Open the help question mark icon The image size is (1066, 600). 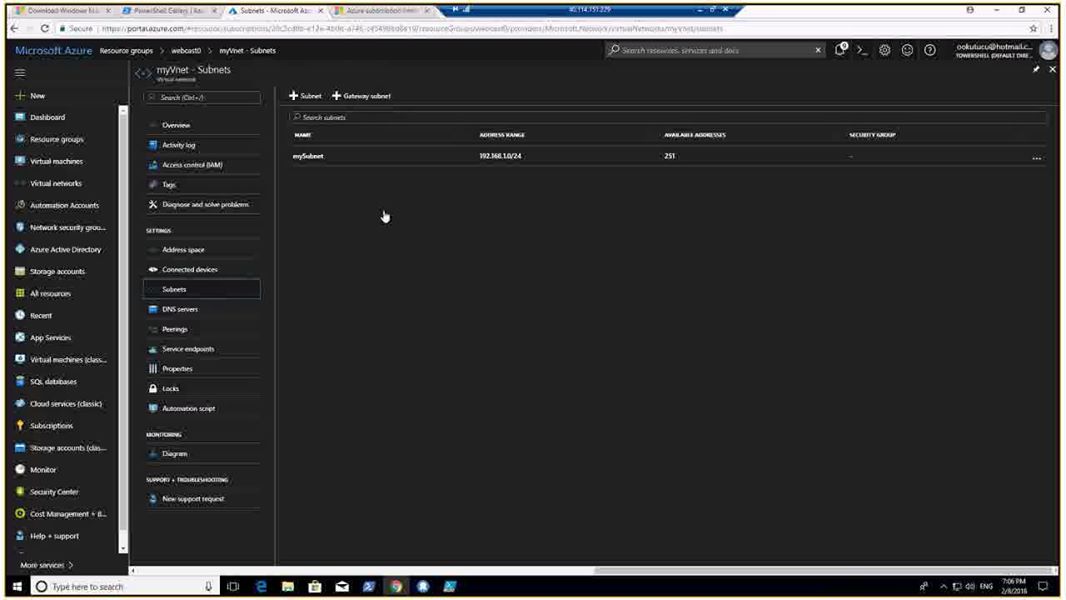pyautogui.click(x=929, y=50)
